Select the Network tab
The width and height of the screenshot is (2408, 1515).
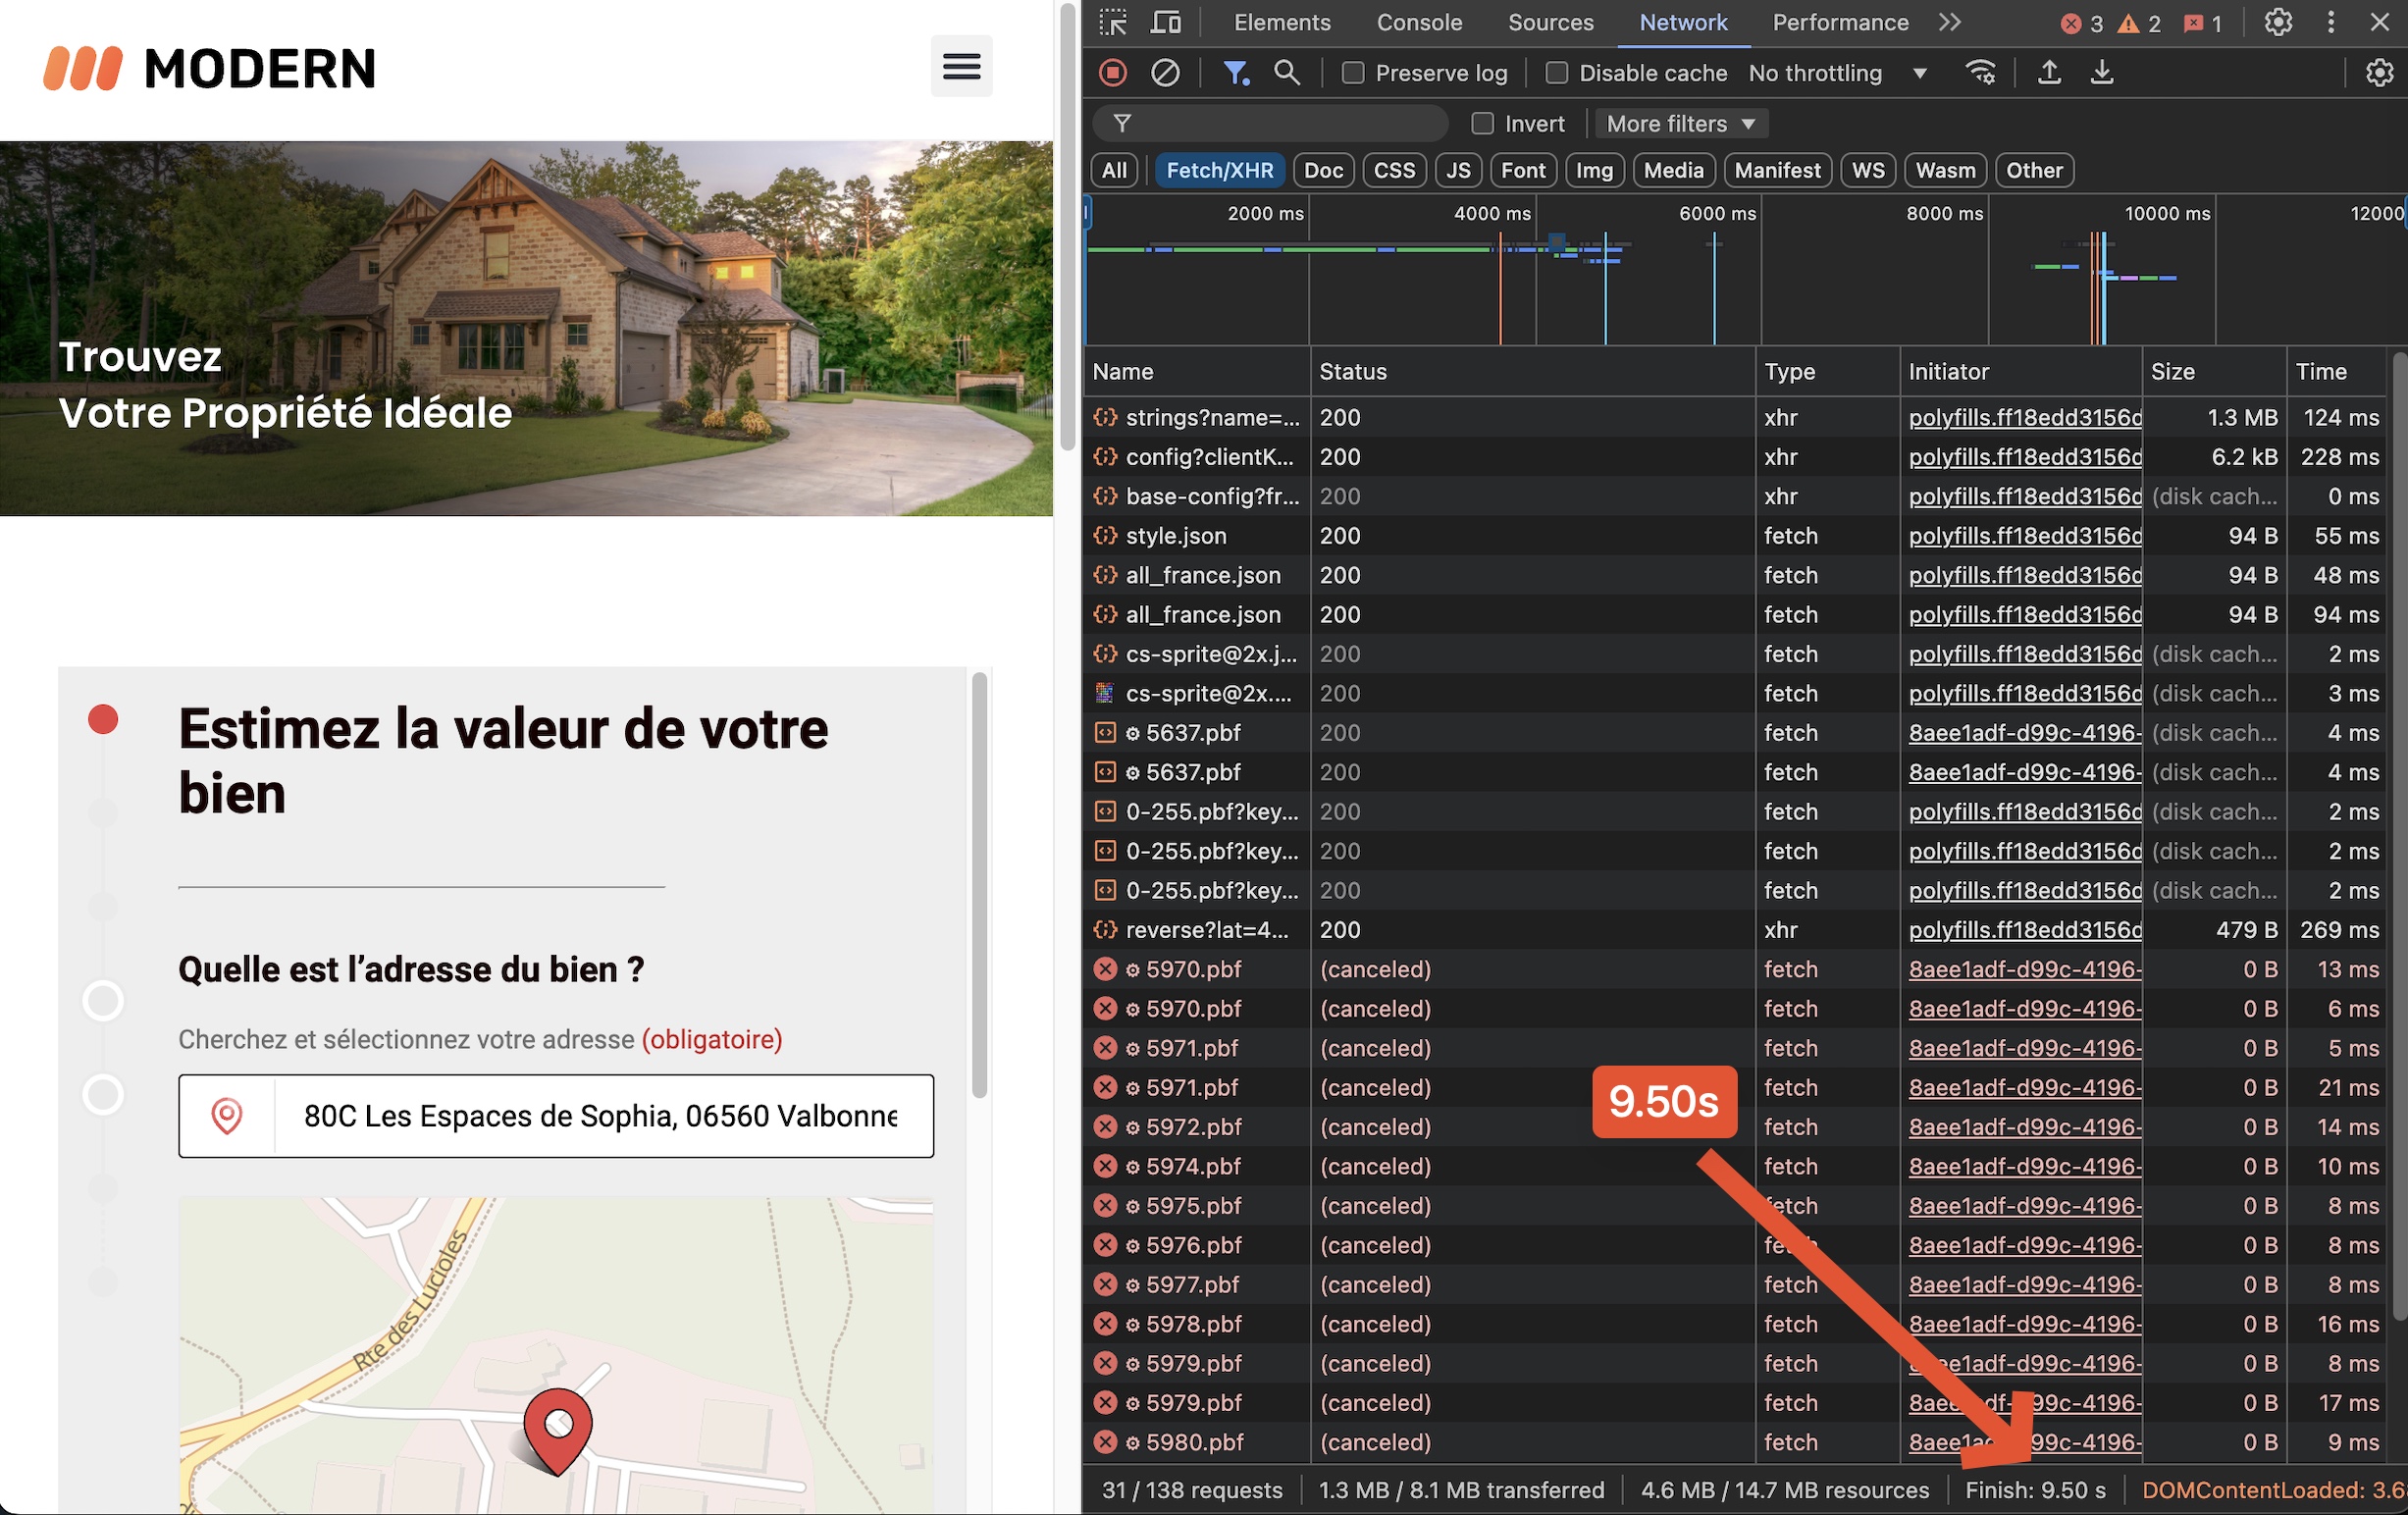click(x=1683, y=22)
